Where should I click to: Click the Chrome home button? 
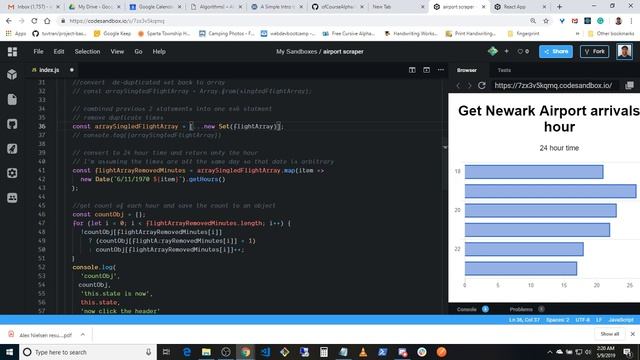point(47,21)
